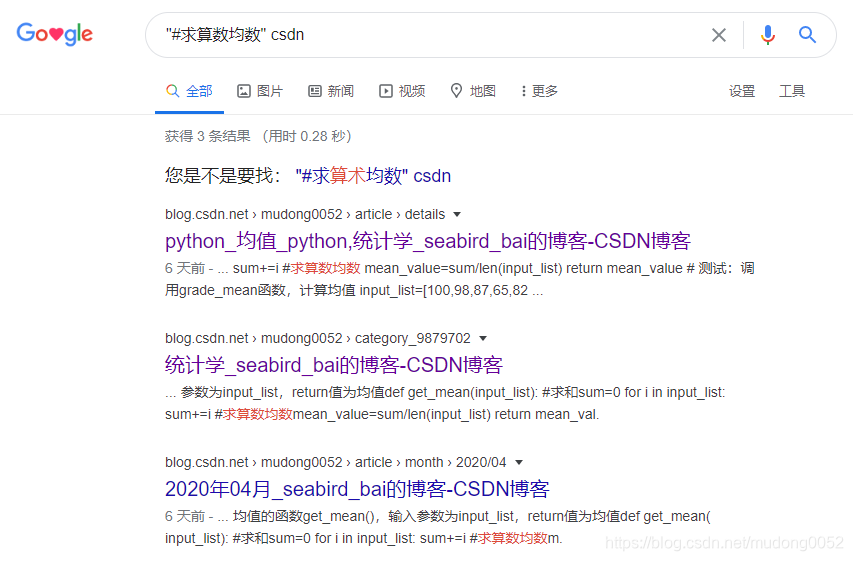Image resolution: width=853 pixels, height=561 pixels.
Task: Click snippet text starting with 用grade_mean函数
Action: pyautogui.click(x=354, y=291)
